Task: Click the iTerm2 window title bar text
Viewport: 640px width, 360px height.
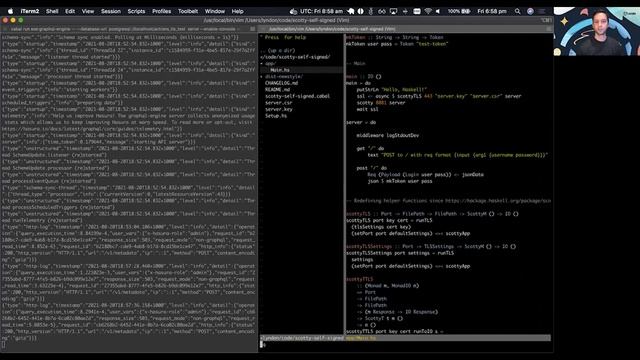Action: (276, 20)
